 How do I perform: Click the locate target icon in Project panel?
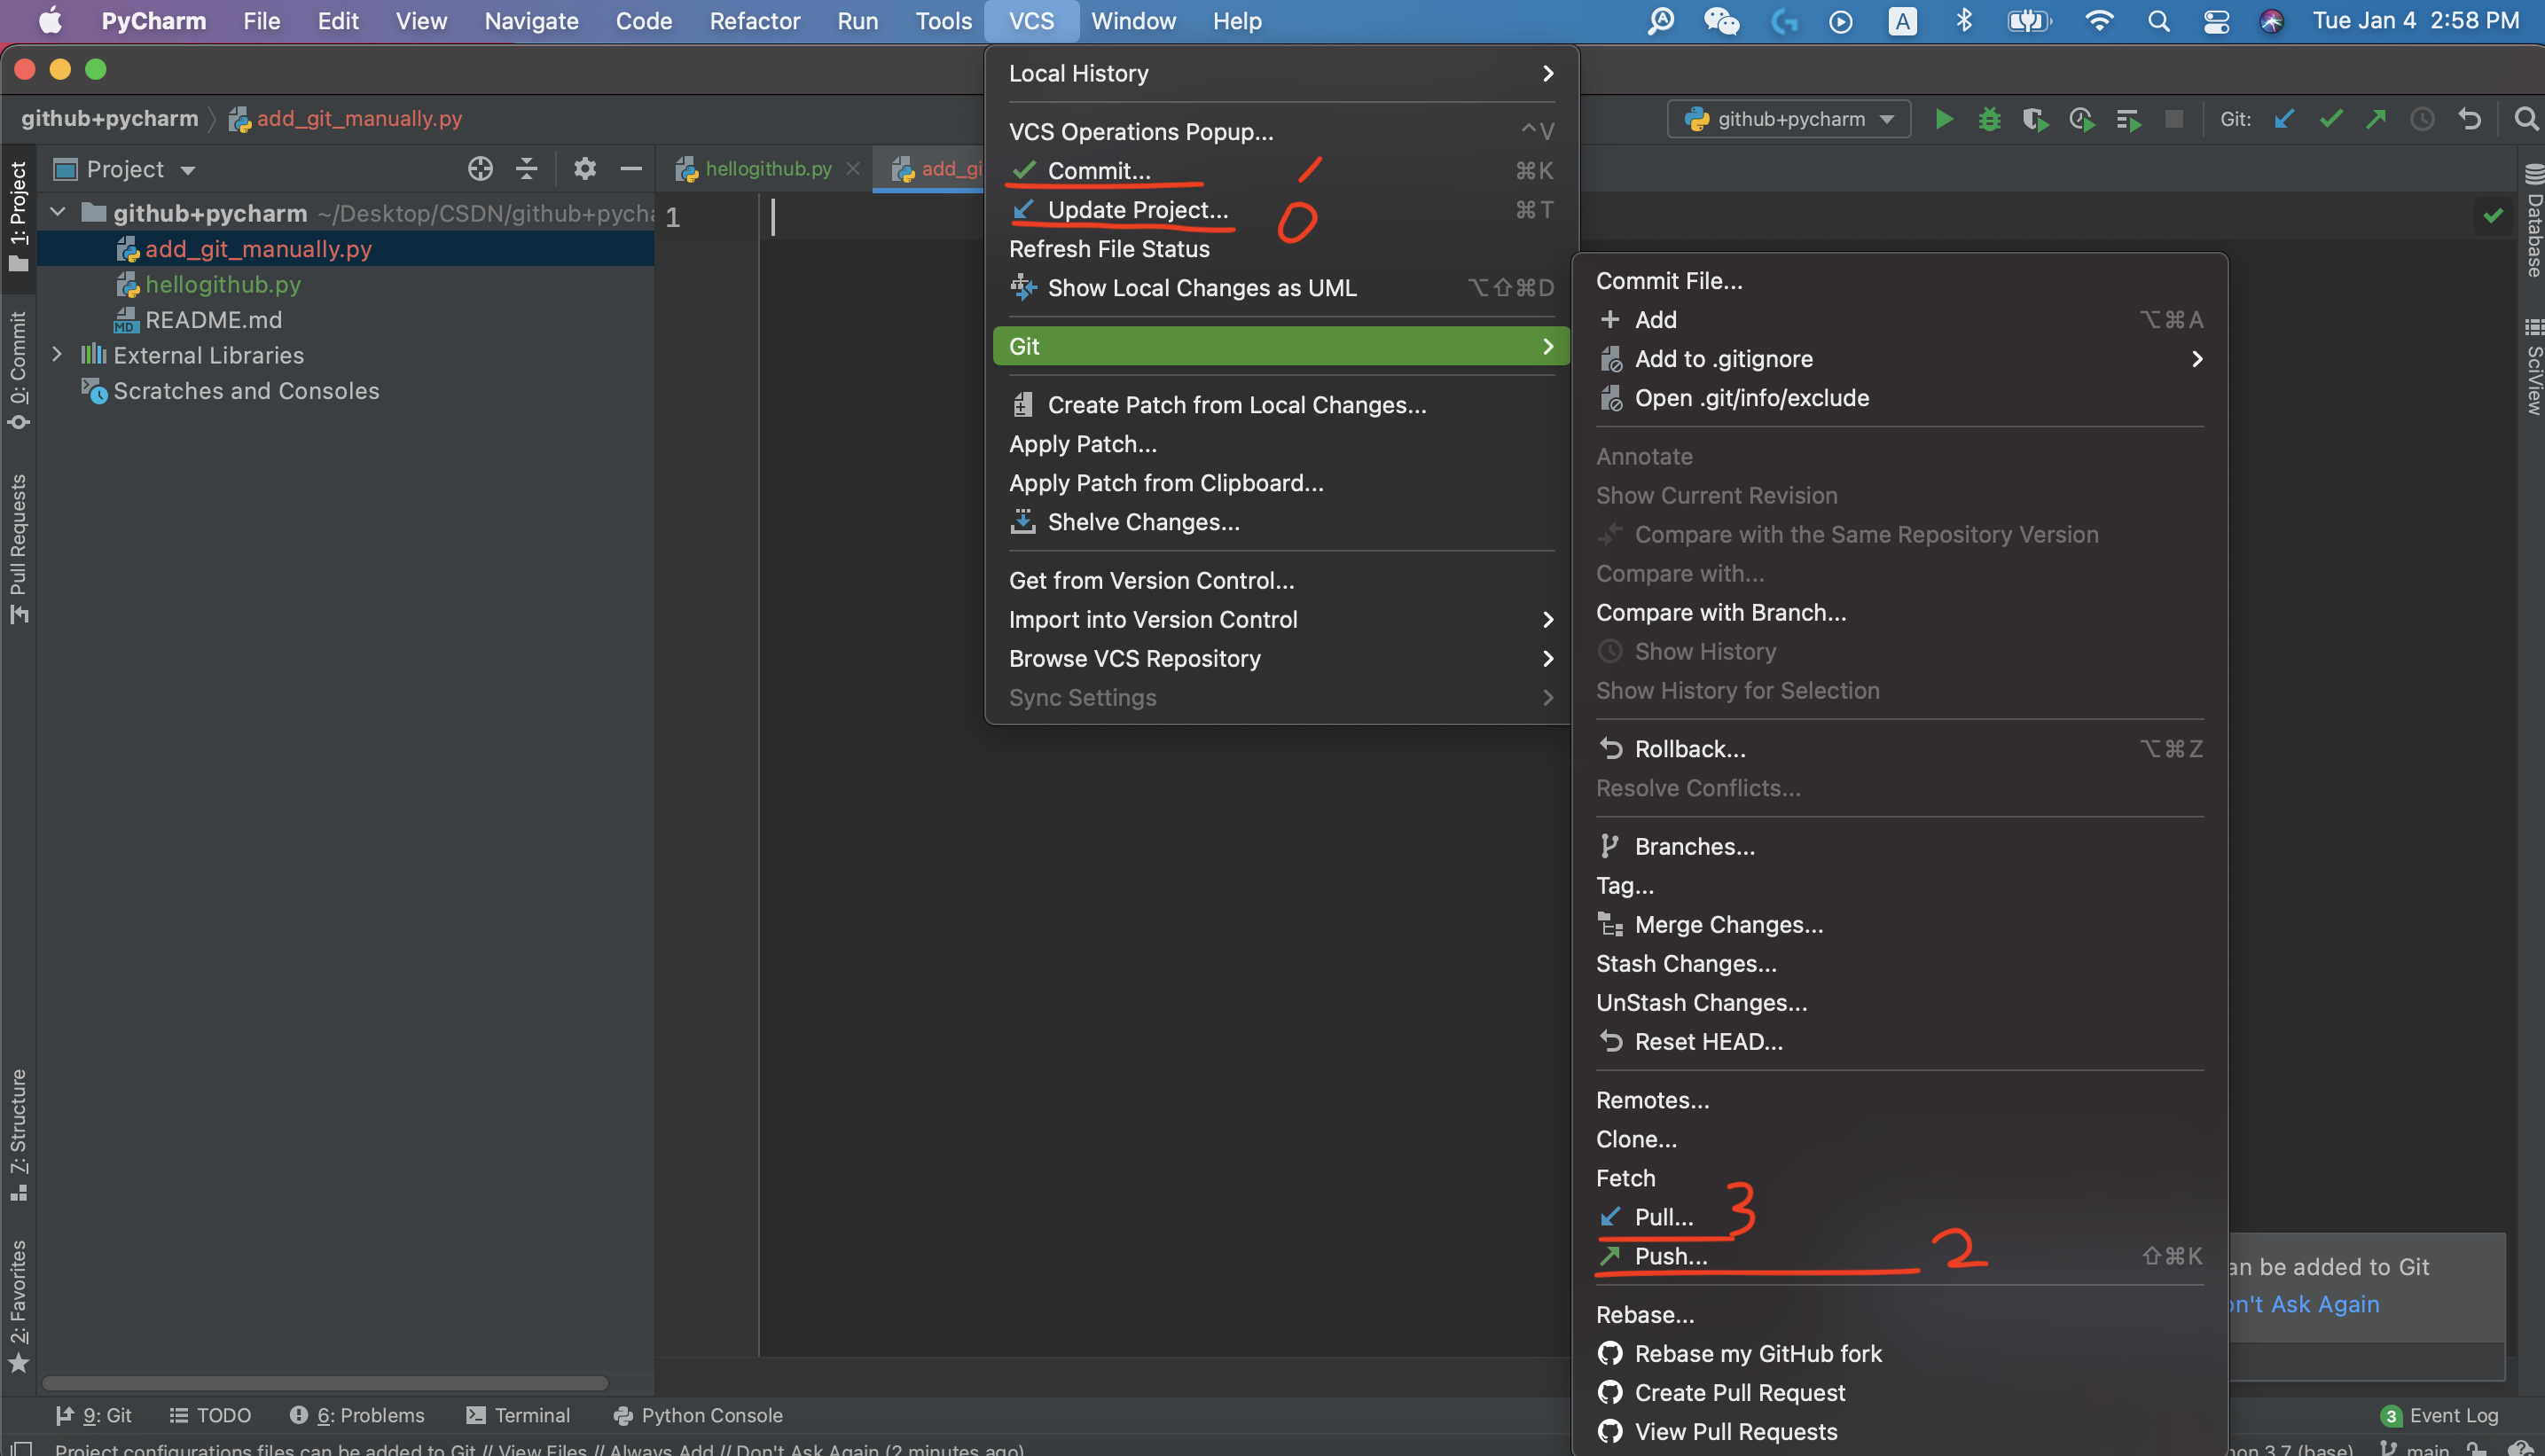[x=480, y=169]
